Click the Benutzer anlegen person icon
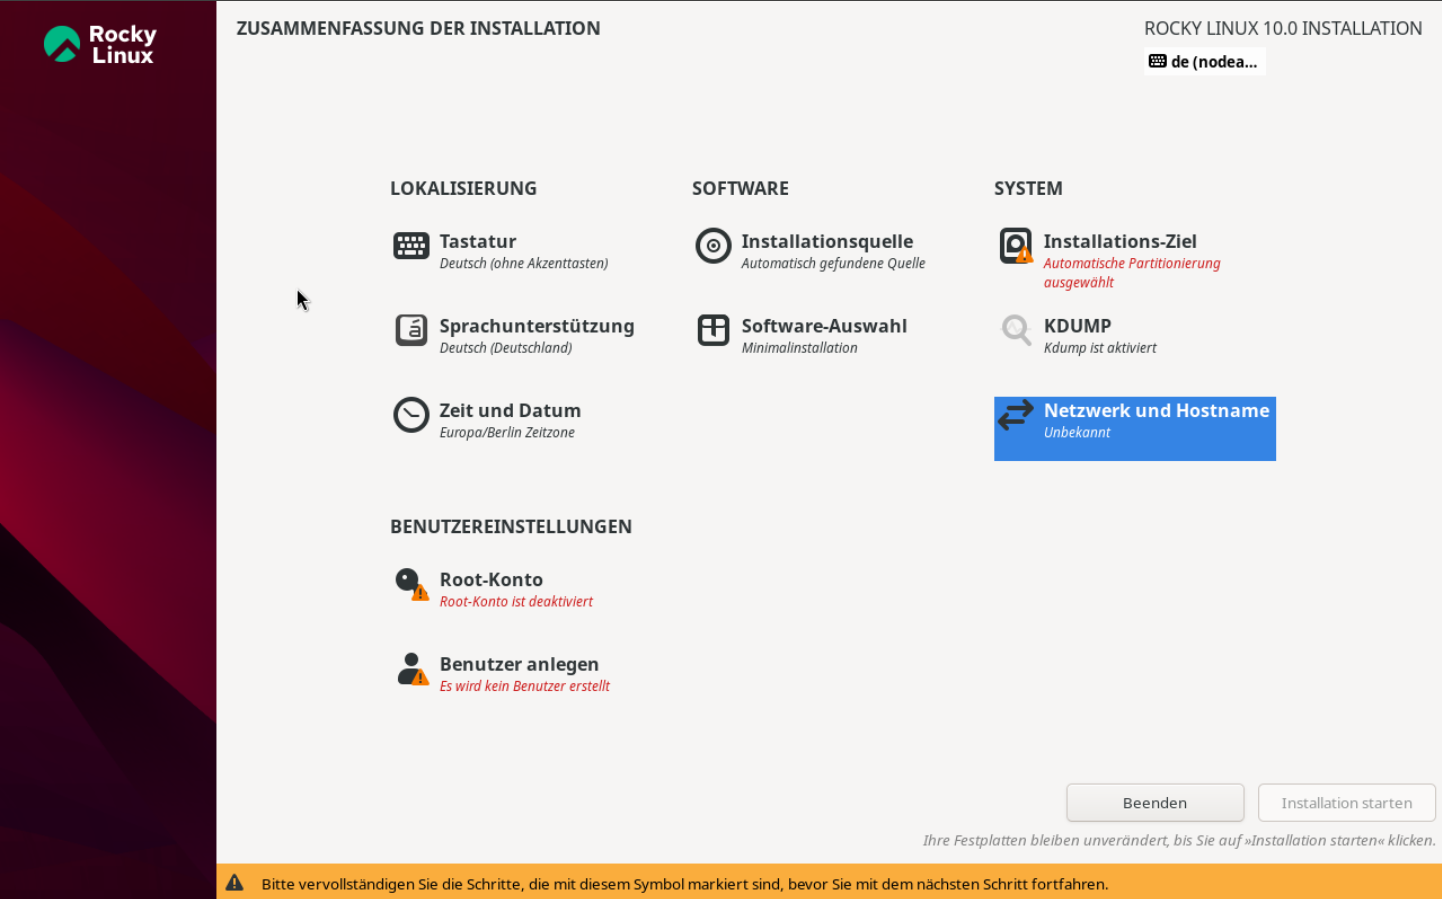The height and width of the screenshot is (899, 1442). point(411,669)
